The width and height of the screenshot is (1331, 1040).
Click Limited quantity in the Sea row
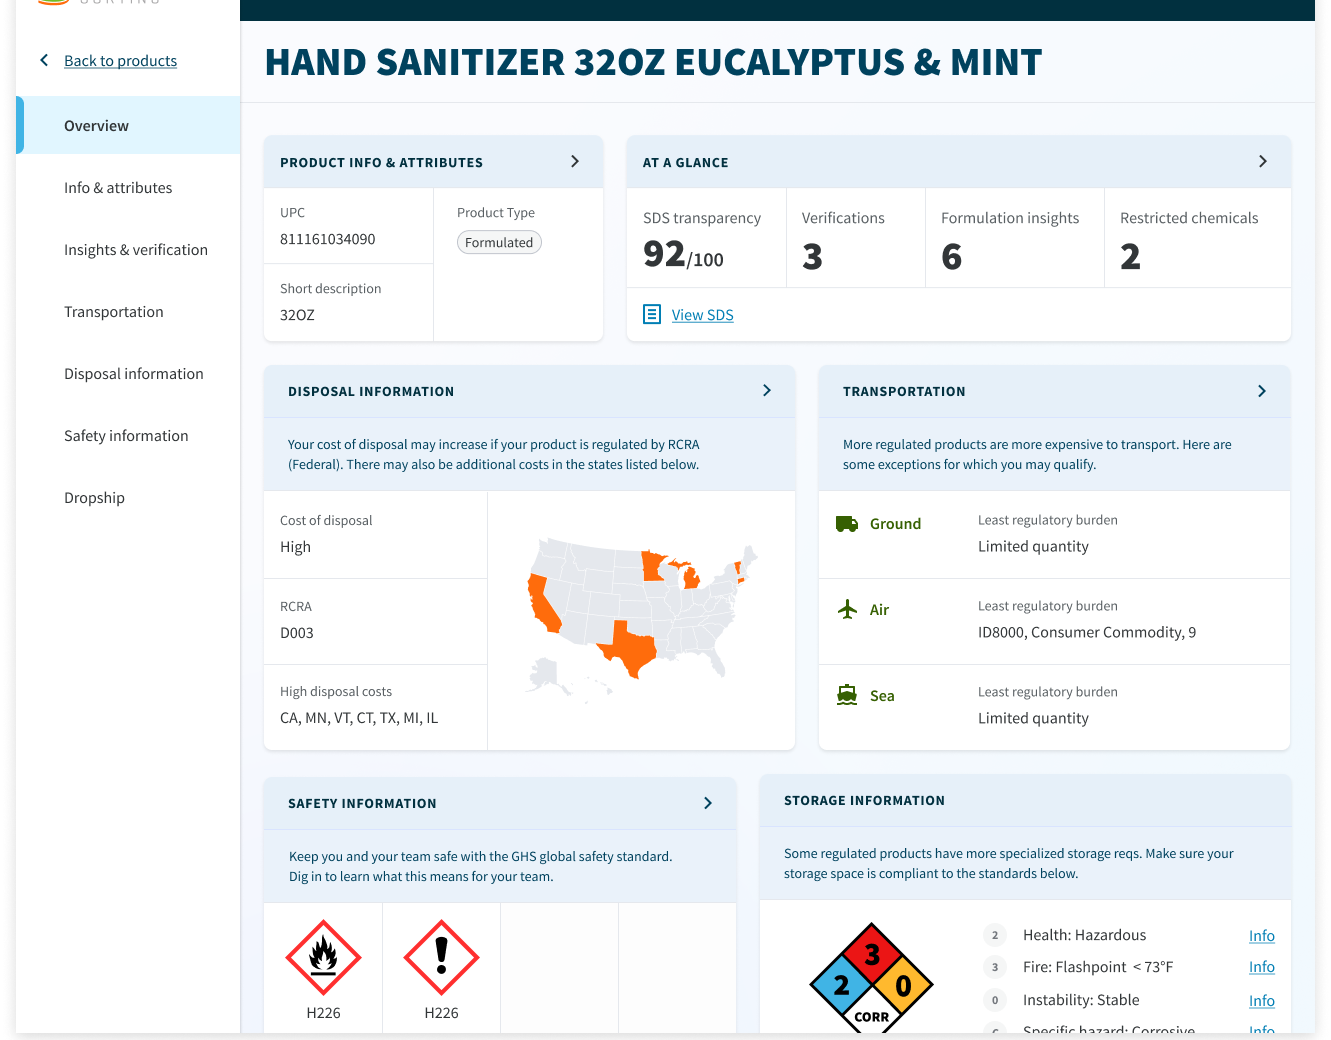tap(1033, 718)
